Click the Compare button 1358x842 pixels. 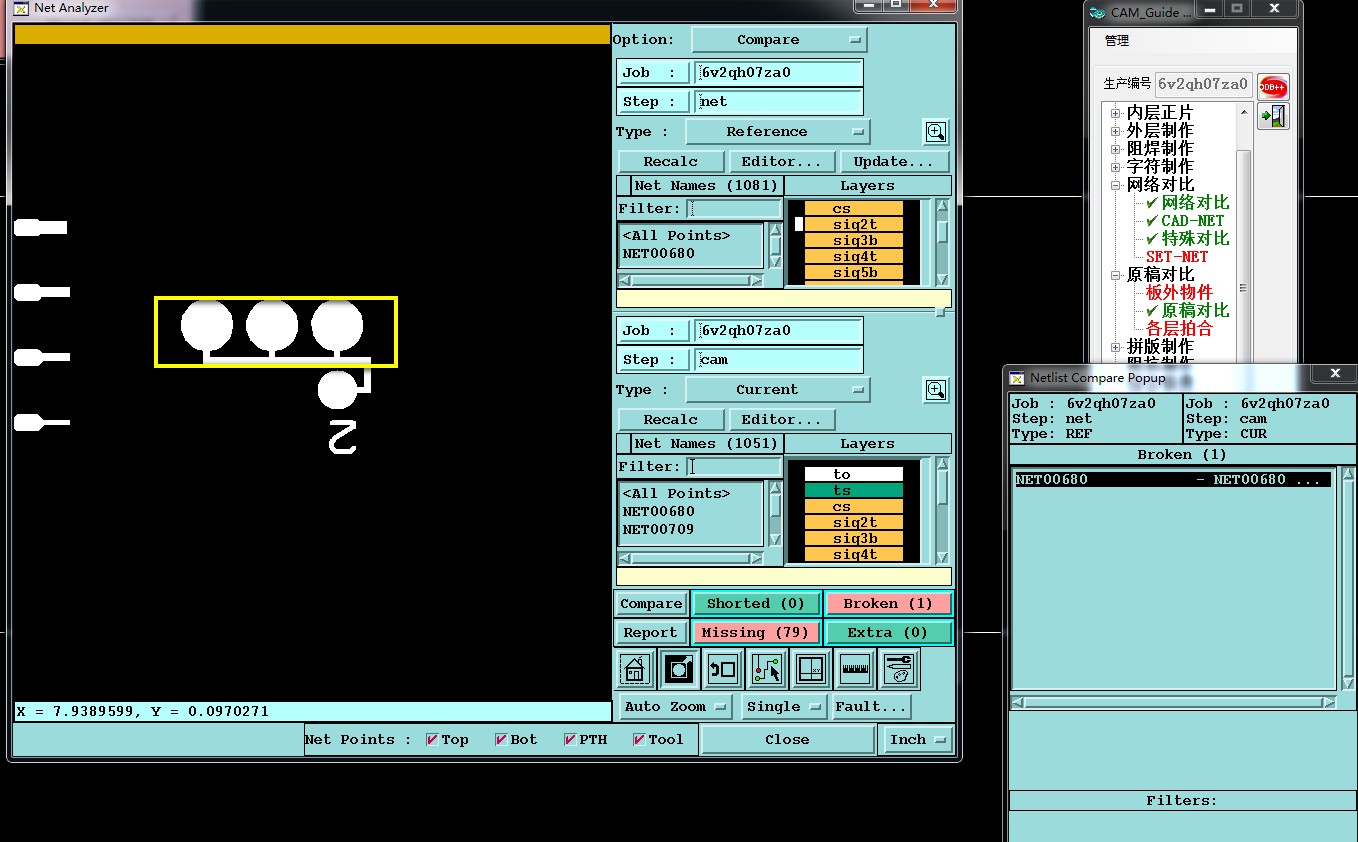pyautogui.click(x=651, y=603)
